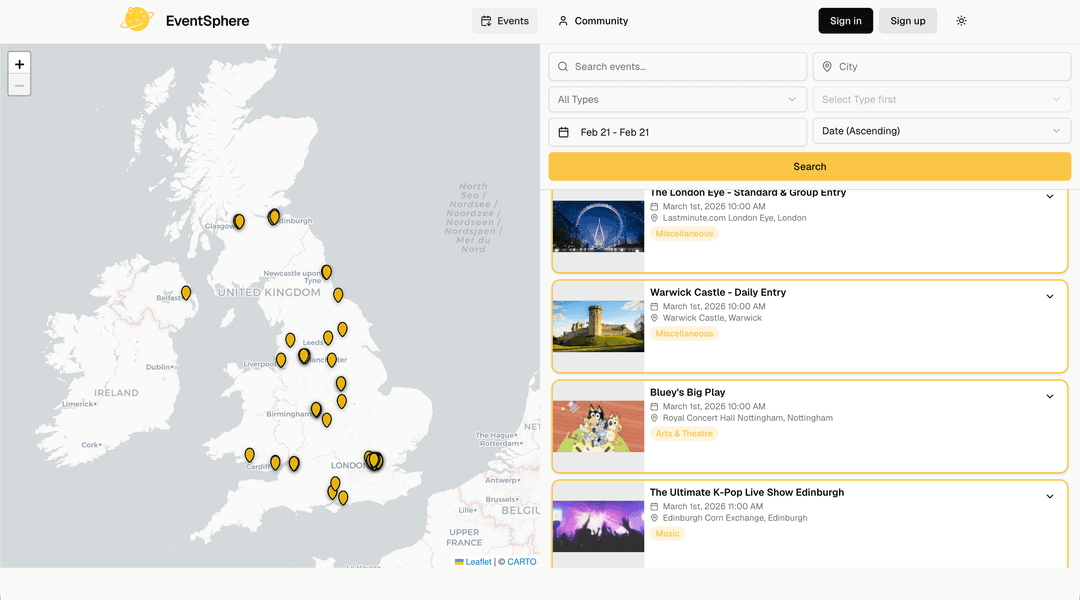This screenshot has width=1080, height=600.
Task: Switch to the Events navigation item
Action: pos(504,20)
